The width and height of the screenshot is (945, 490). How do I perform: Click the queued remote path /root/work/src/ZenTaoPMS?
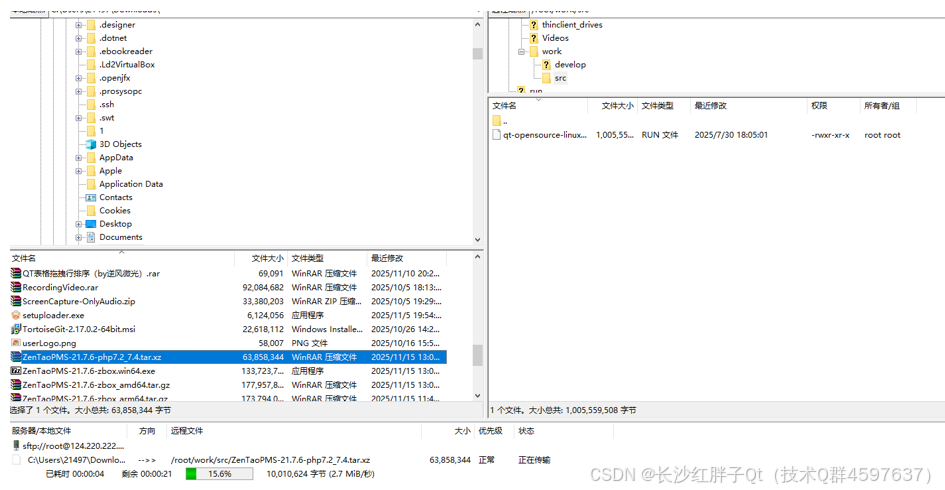click(x=270, y=460)
